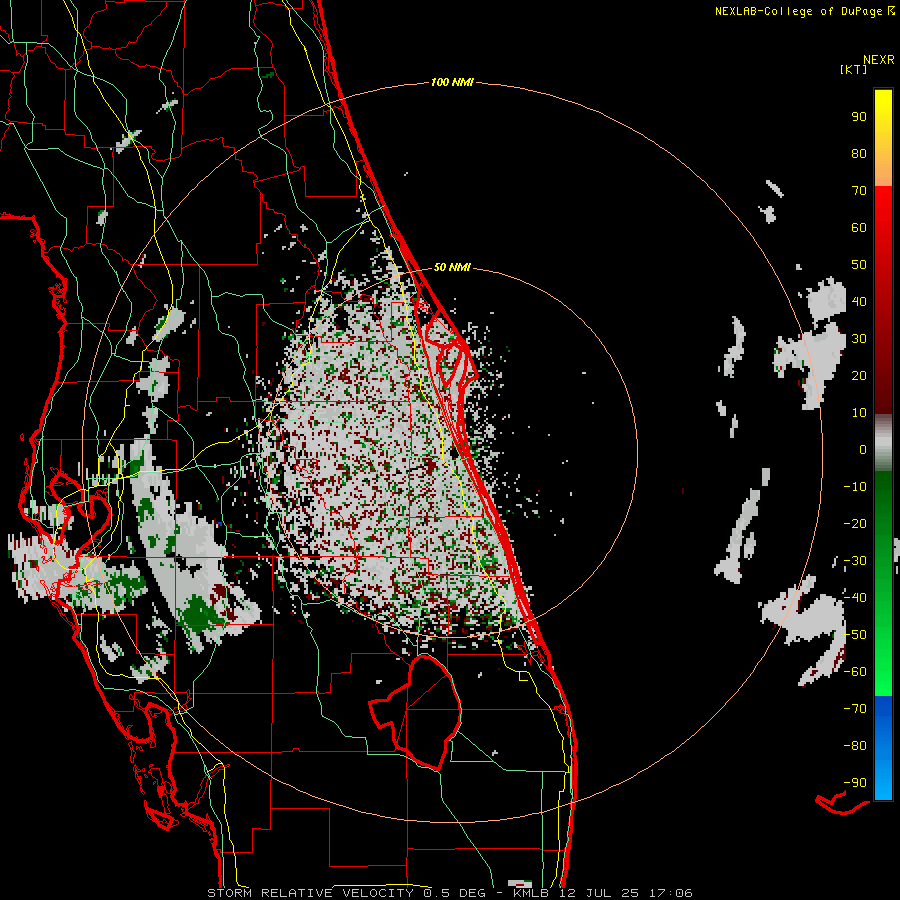Click the [KT] units label
The image size is (900, 900).
coord(853,69)
